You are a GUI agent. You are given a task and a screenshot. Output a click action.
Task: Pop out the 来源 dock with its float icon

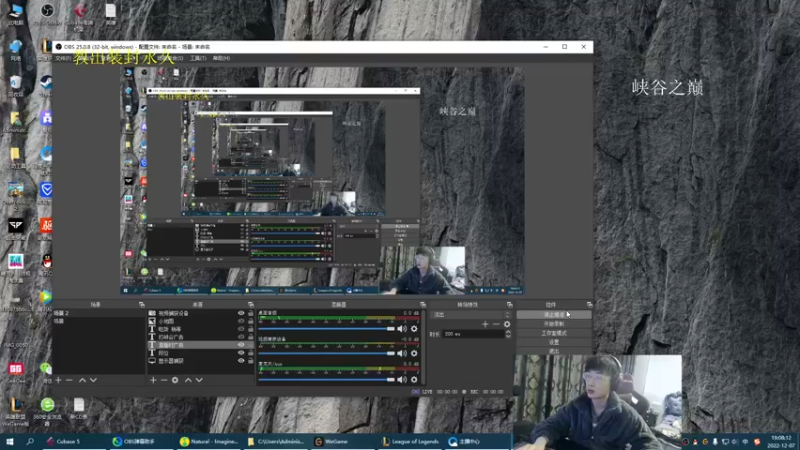tap(251, 305)
